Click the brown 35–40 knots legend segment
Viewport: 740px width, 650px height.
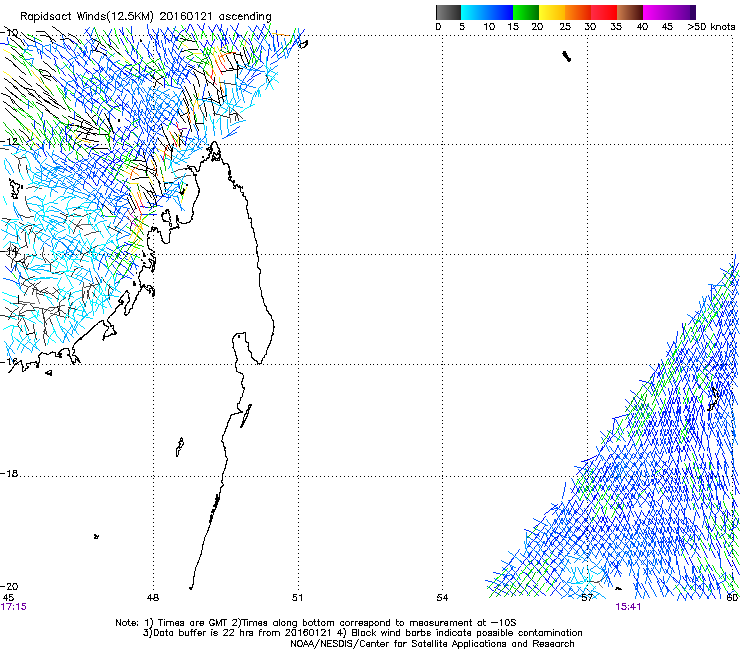pyautogui.click(x=630, y=12)
